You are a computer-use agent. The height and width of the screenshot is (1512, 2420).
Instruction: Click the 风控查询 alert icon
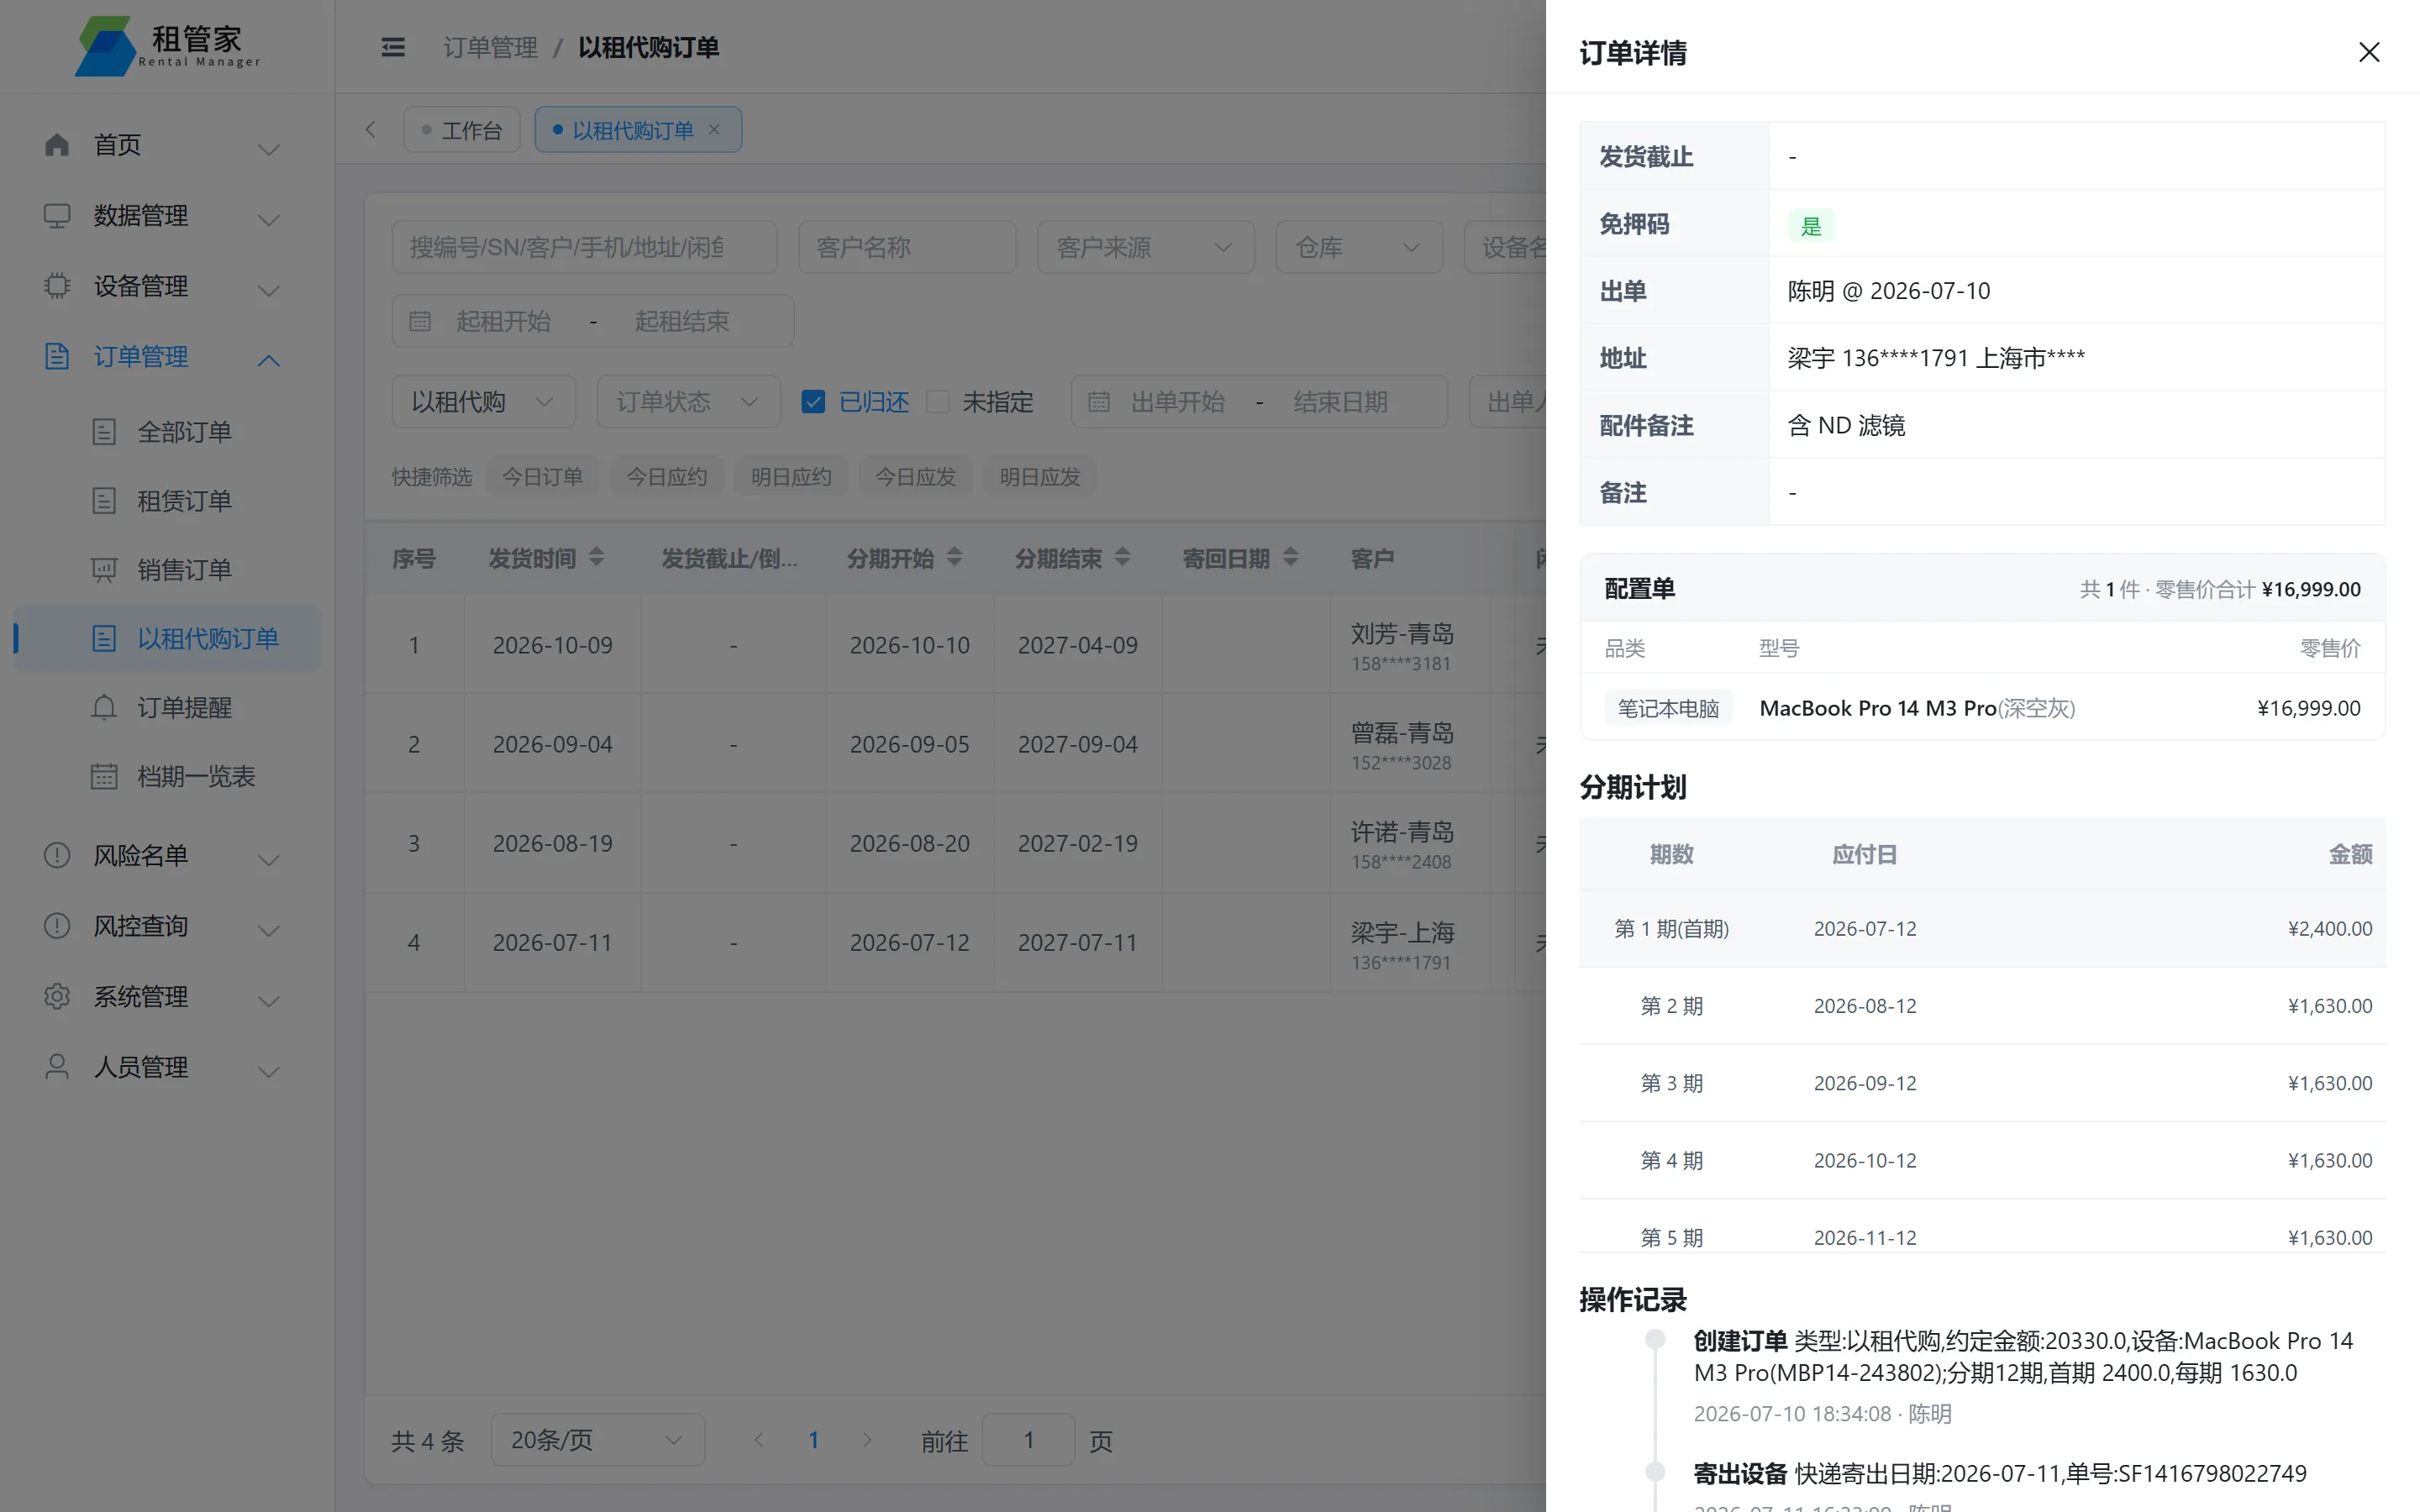[57, 926]
